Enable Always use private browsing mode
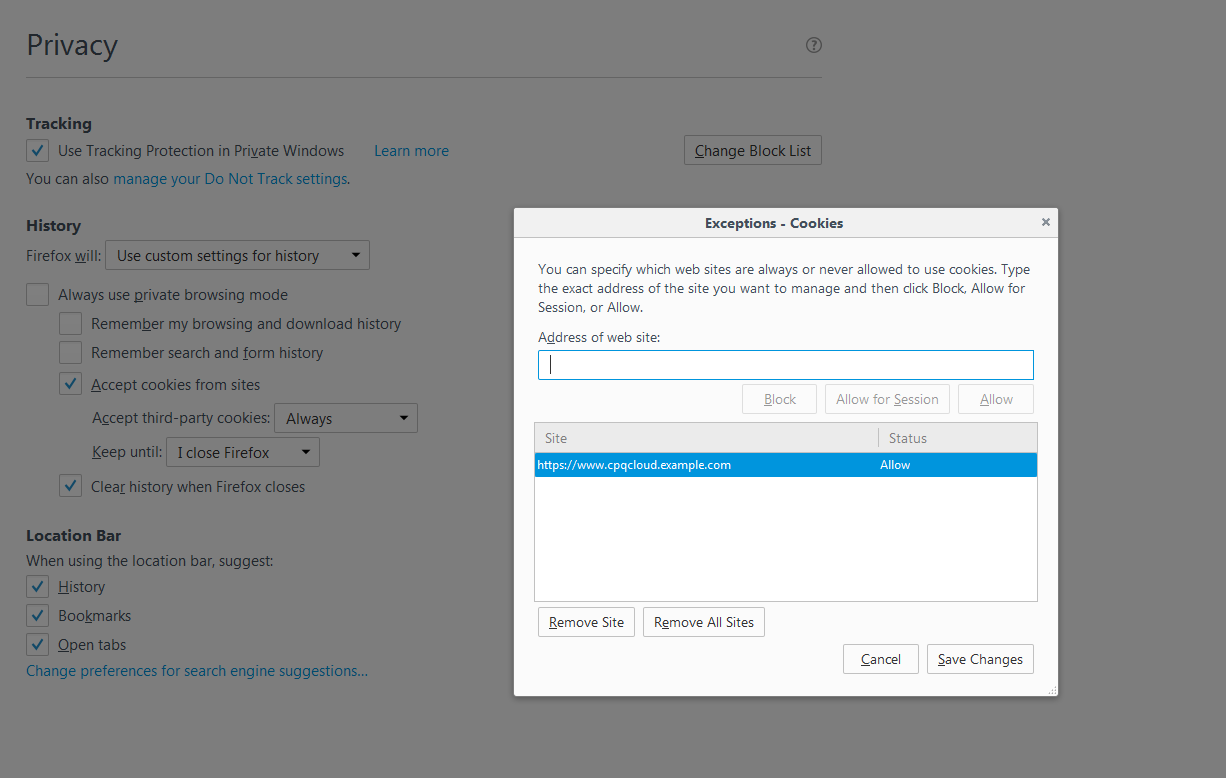 (x=37, y=295)
